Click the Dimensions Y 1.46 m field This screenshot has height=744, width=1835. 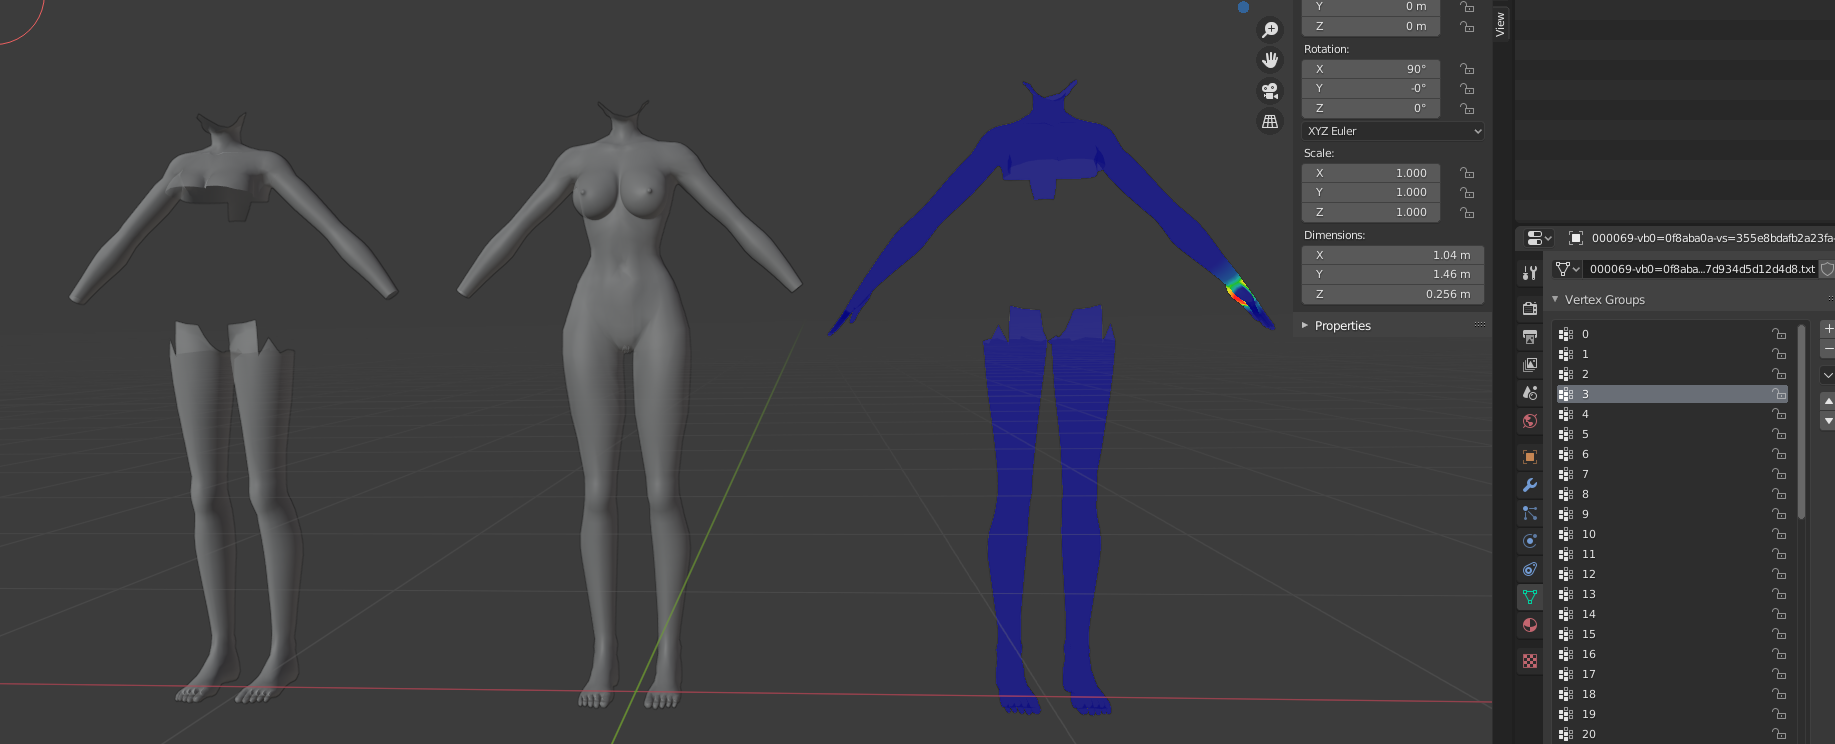point(1393,274)
